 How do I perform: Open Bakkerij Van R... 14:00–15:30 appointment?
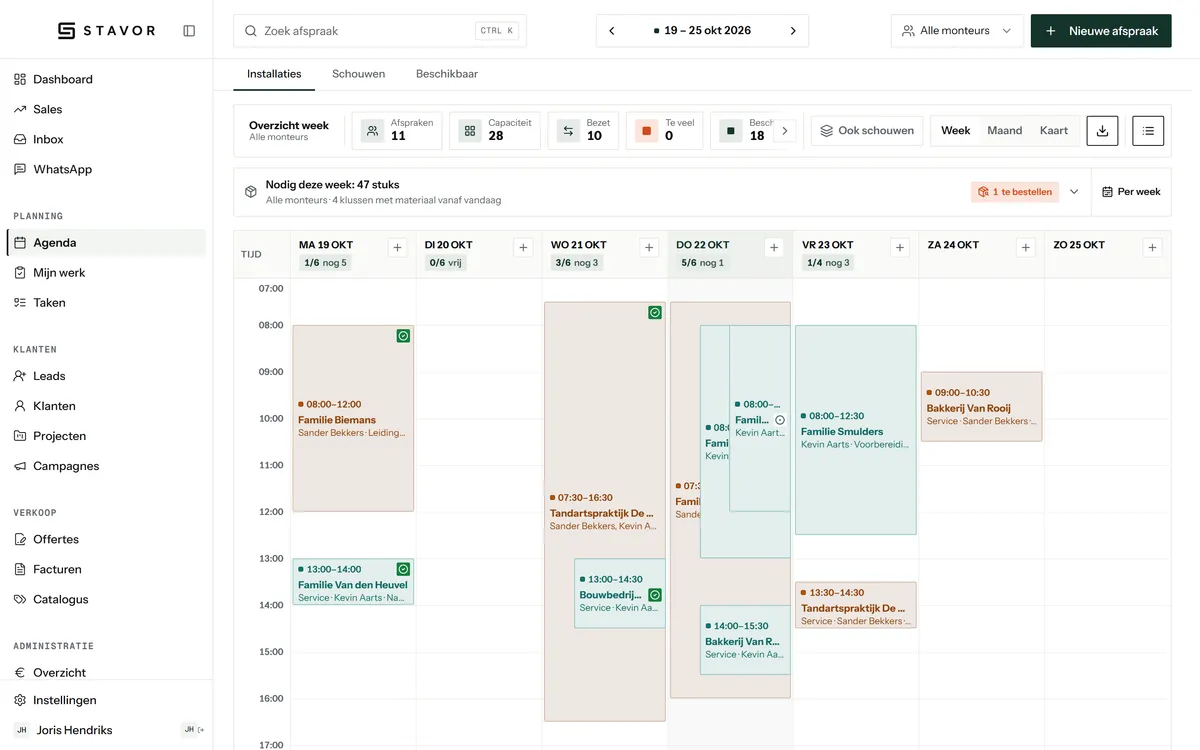tap(745, 640)
